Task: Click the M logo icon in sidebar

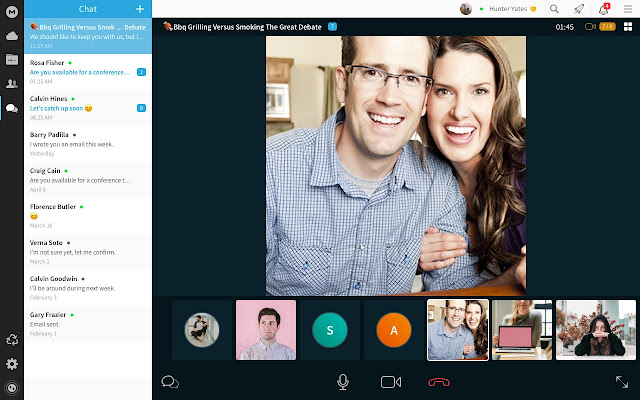Action: pos(12,12)
